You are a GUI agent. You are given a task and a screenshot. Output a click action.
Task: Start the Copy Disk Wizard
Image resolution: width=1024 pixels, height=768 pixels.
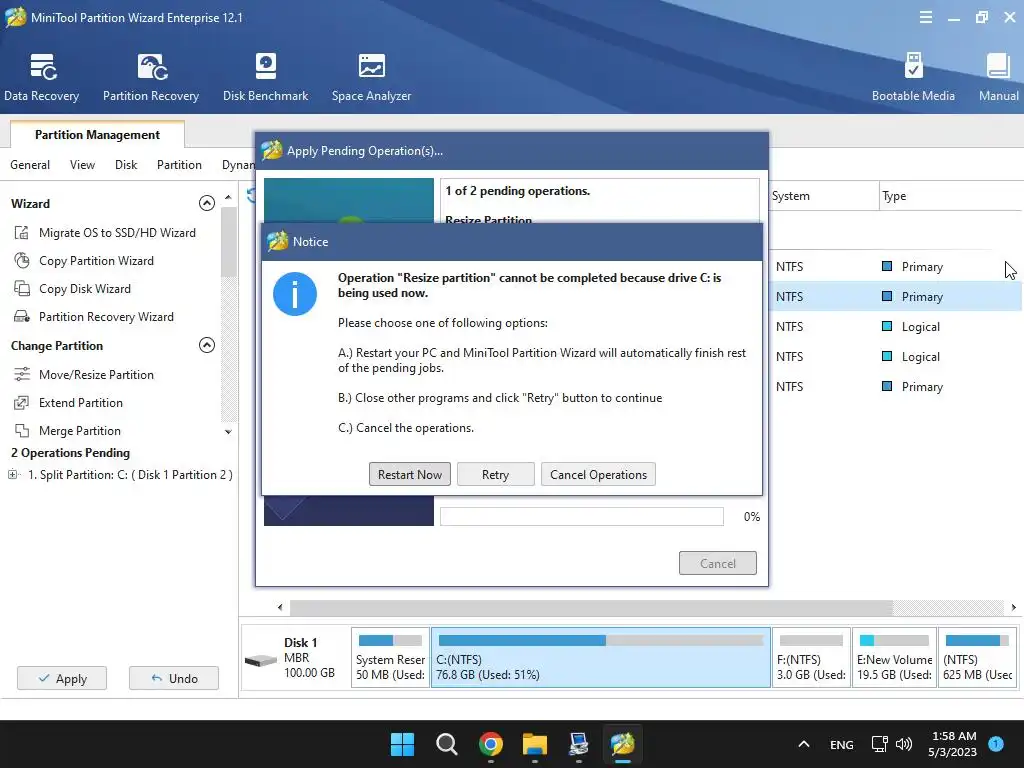pyautogui.click(x=72, y=289)
